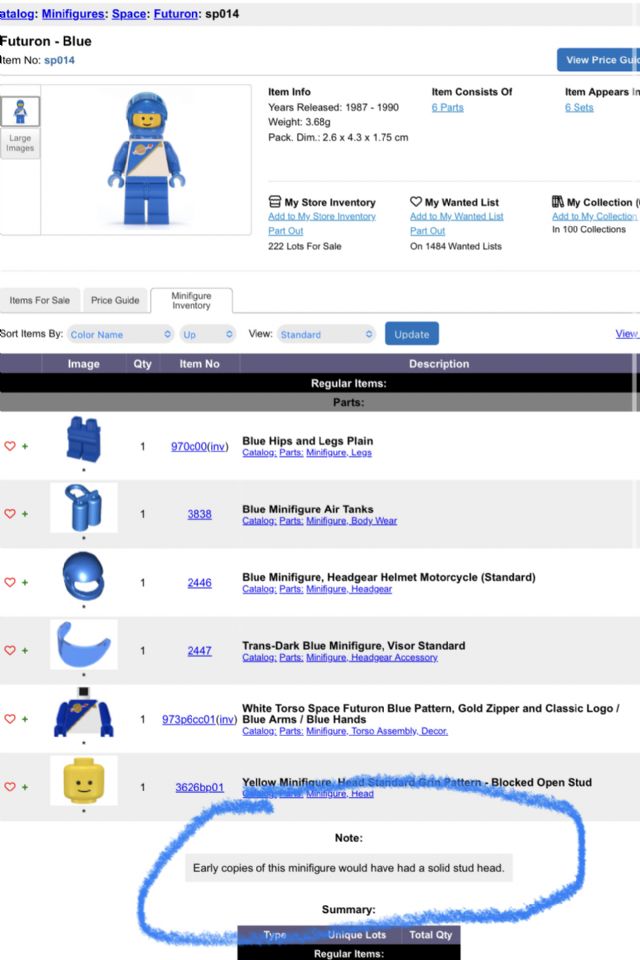Click the heart icon beside the White Torso row
This screenshot has width=640, height=960.
[10, 718]
